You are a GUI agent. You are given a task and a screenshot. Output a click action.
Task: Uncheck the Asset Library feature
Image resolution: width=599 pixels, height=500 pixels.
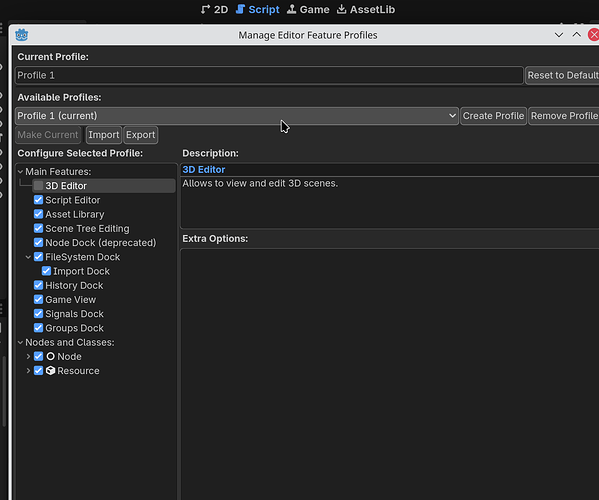click(x=38, y=214)
